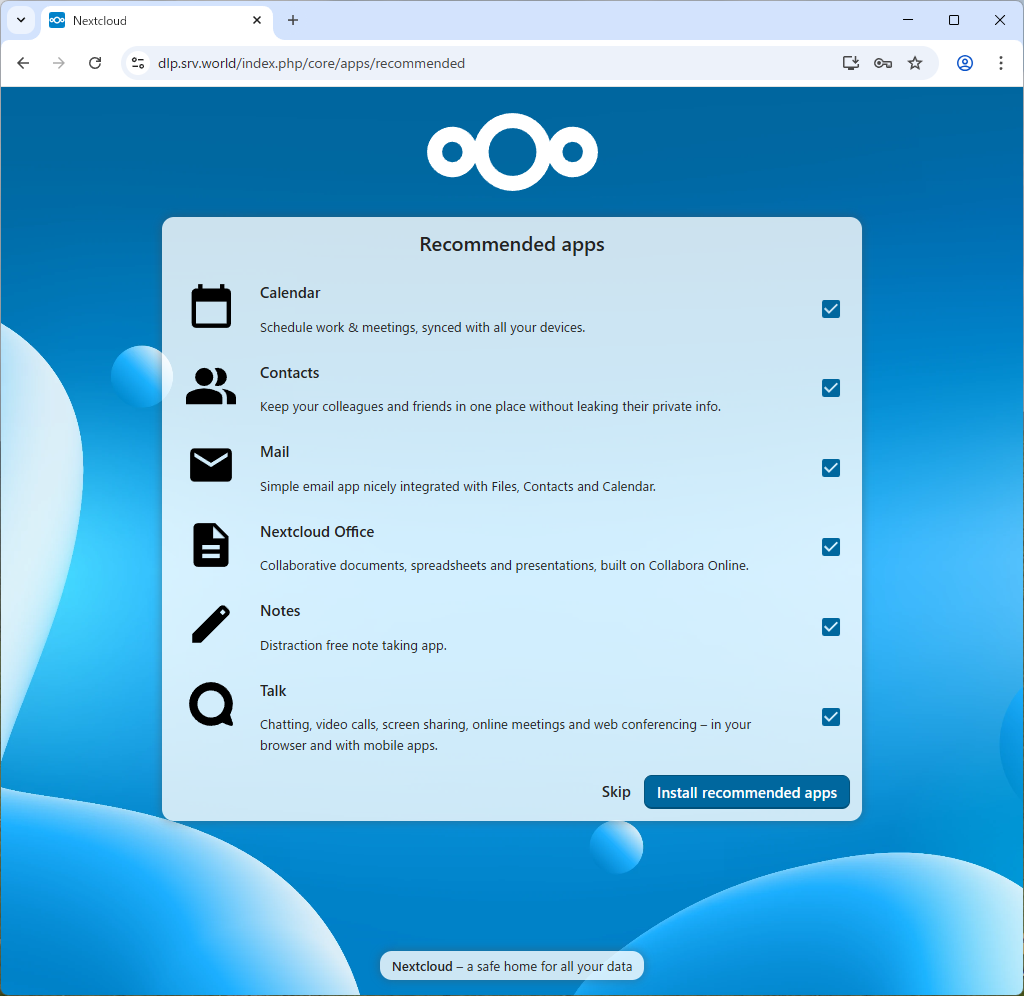Uncheck the Nextcloud Office checkbox
Image resolution: width=1024 pixels, height=996 pixels.
[x=831, y=547]
